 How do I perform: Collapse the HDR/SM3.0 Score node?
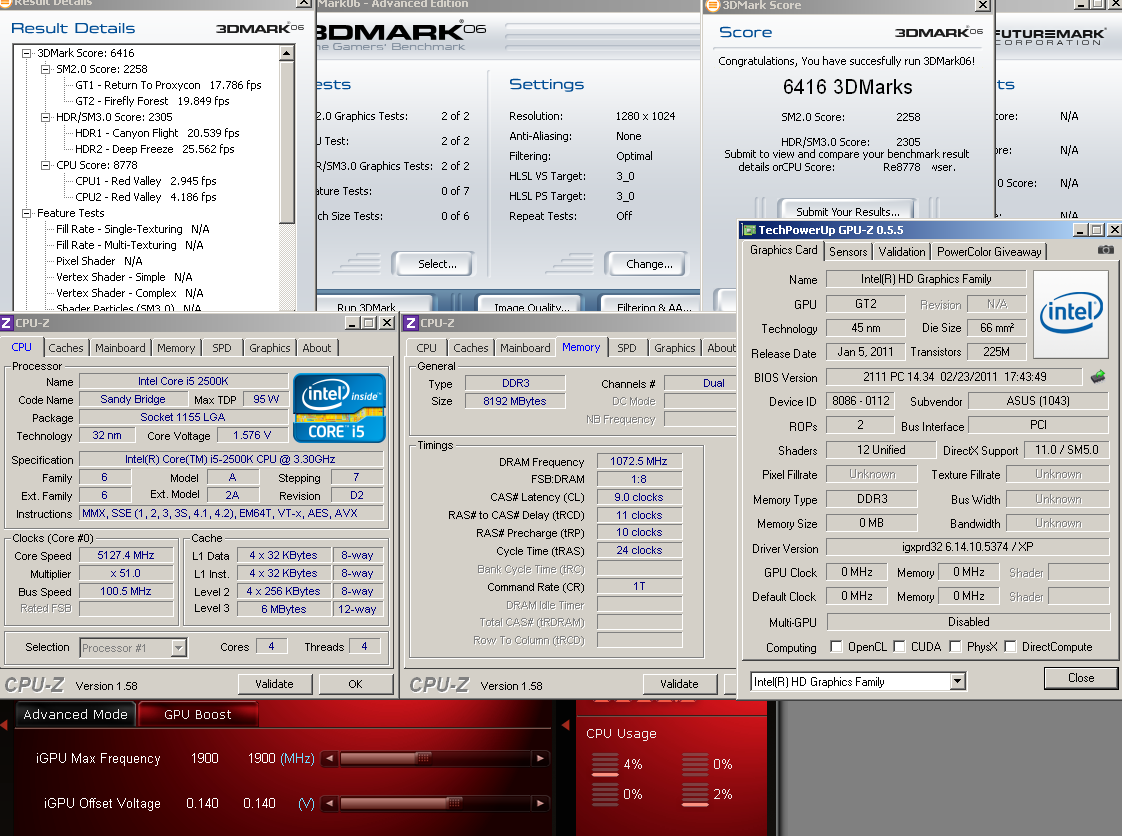click(x=46, y=117)
